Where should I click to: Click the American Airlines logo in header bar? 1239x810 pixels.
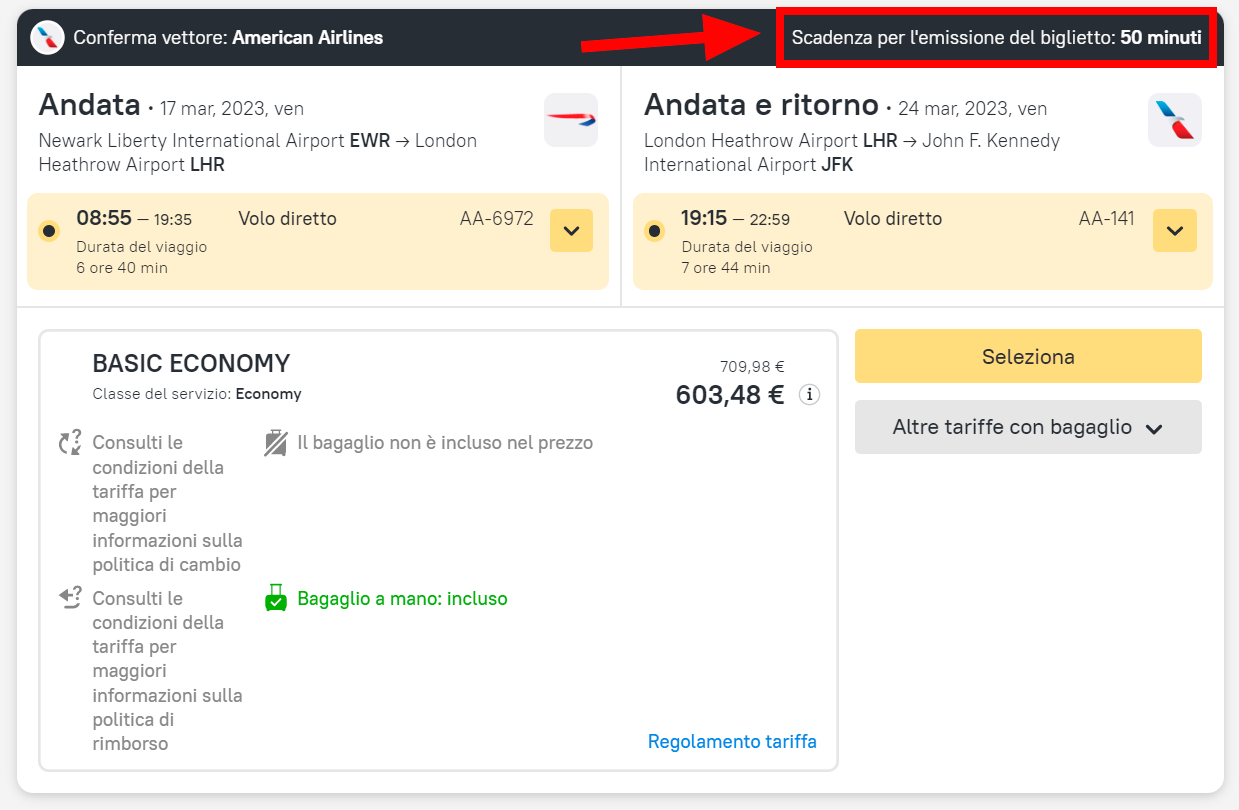click(x=47, y=38)
